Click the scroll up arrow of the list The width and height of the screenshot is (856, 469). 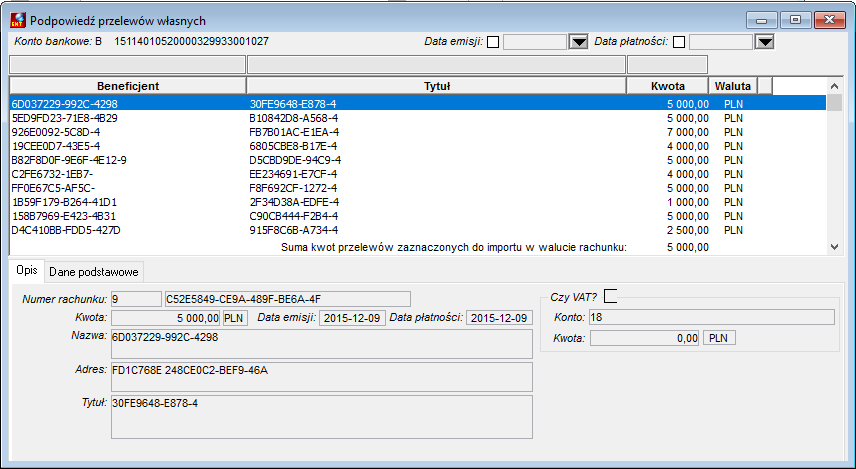(834, 86)
